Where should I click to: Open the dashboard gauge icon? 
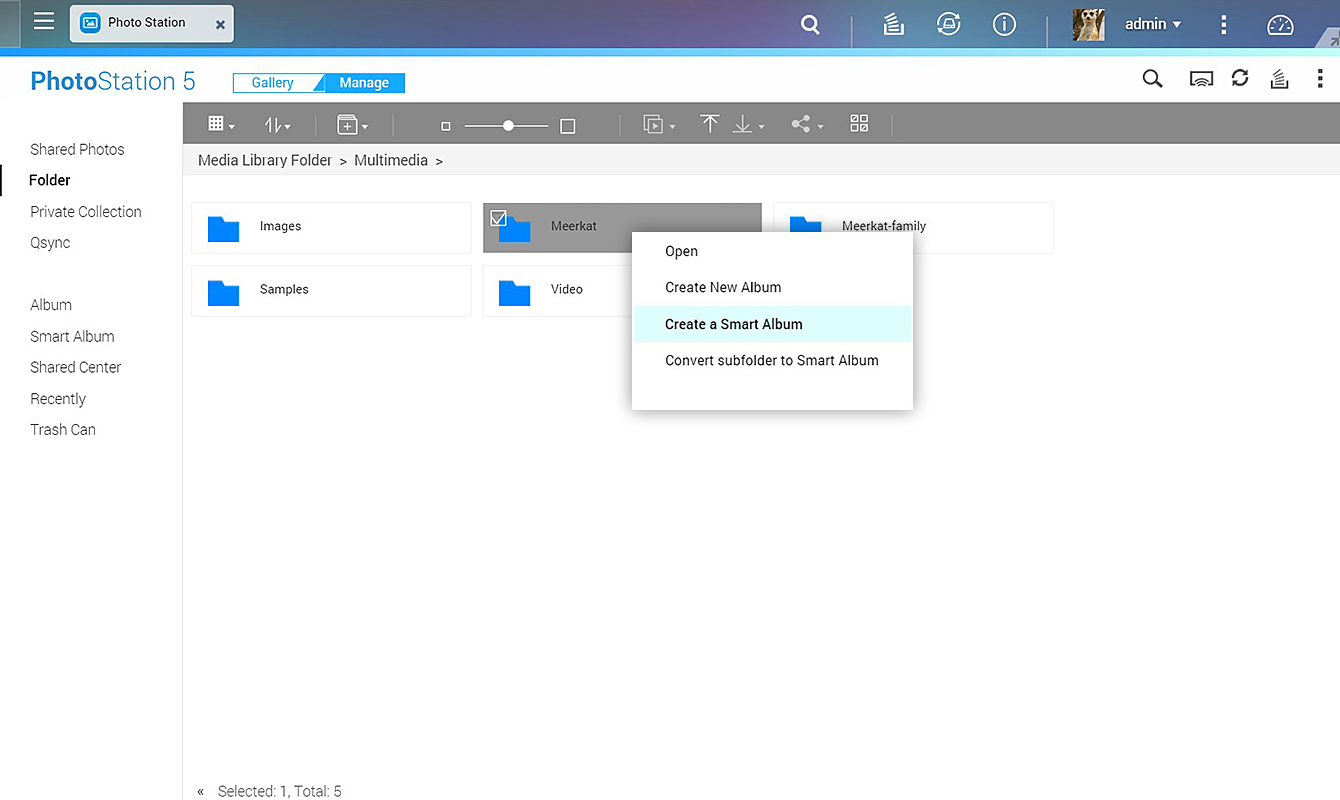1280,25
